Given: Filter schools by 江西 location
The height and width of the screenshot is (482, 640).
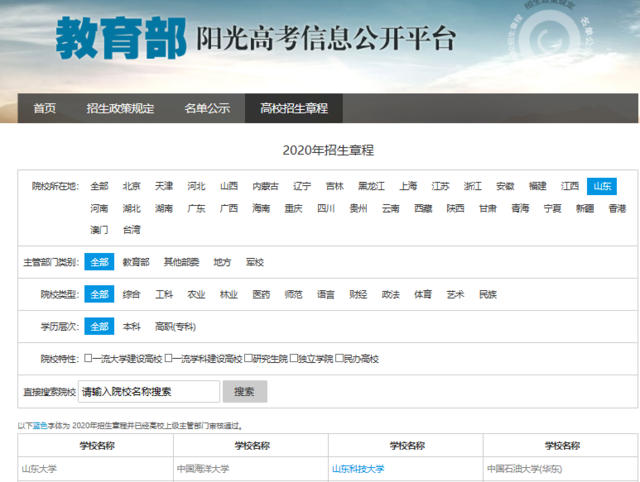Looking at the screenshot, I should pyautogui.click(x=570, y=186).
